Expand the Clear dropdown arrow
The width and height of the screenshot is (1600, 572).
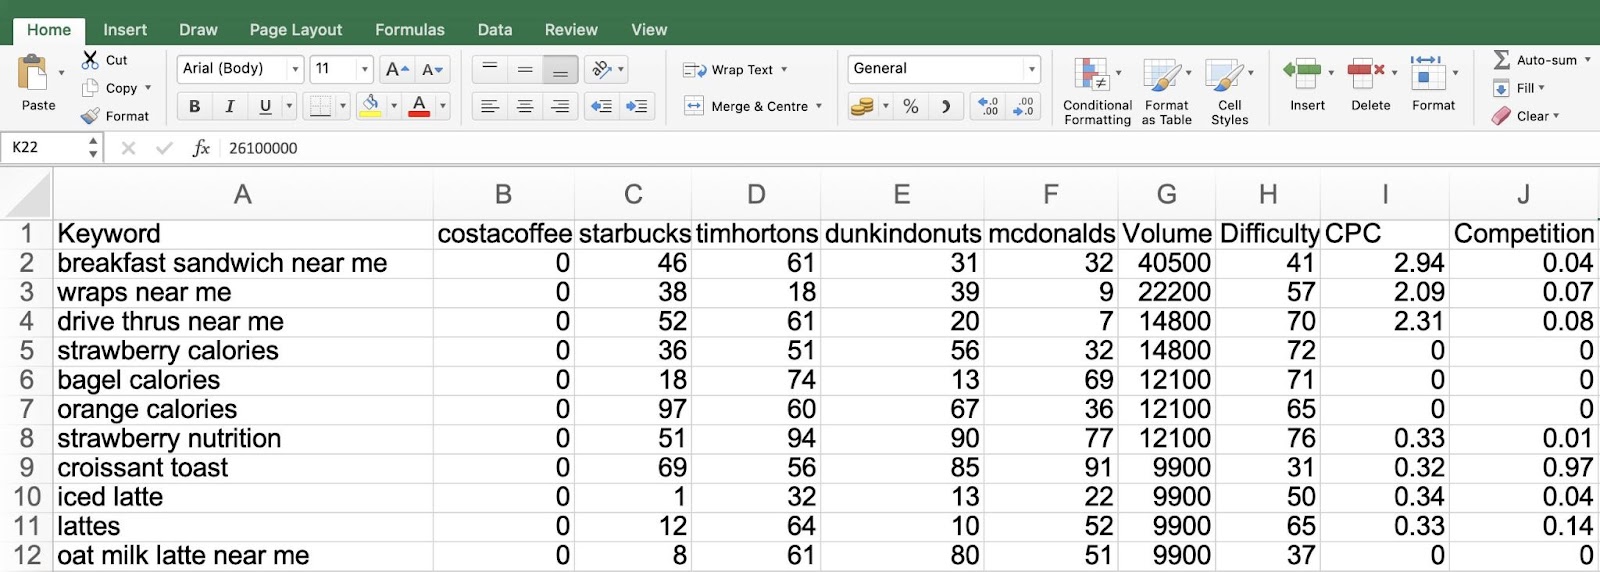coord(1556,116)
